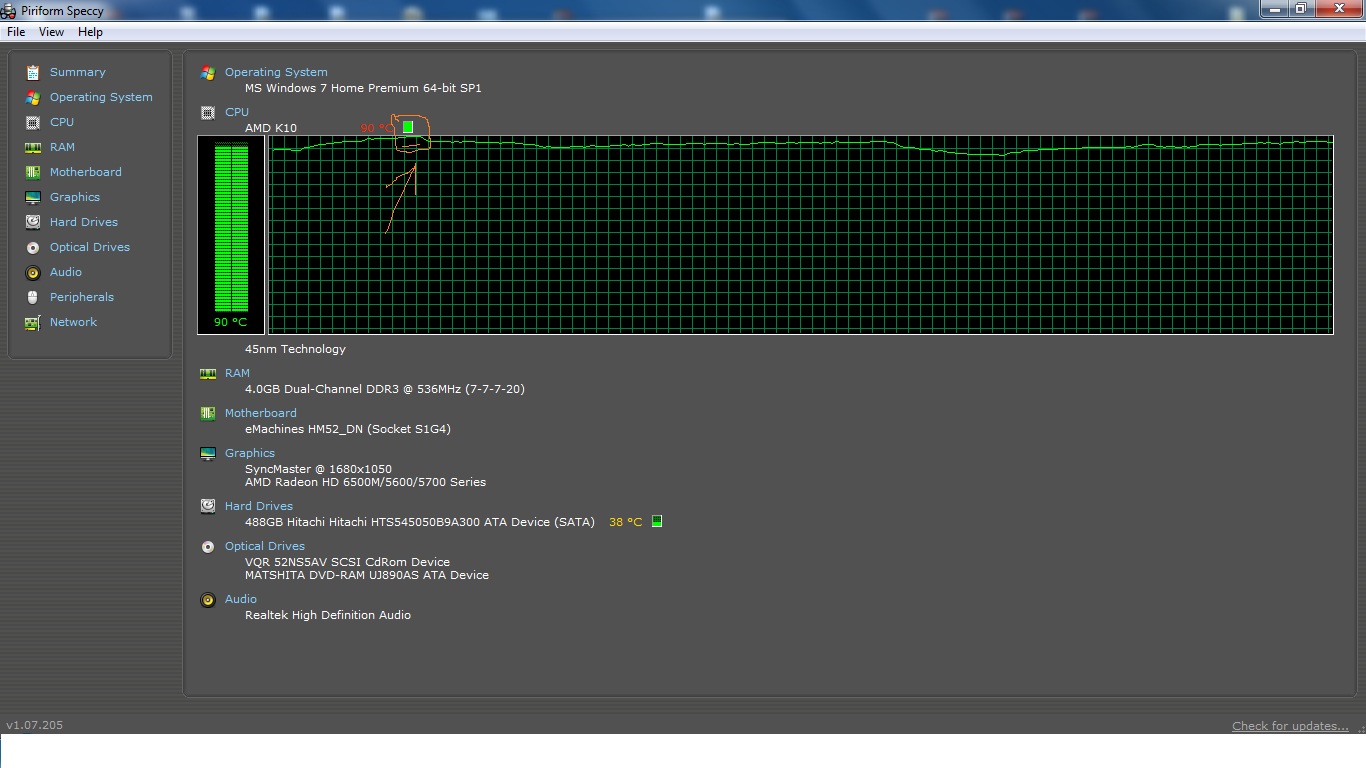The image size is (1366, 768).
Task: Click AMD Radeon HD 6500M/5600/5700 Series text
Action: click(x=365, y=482)
